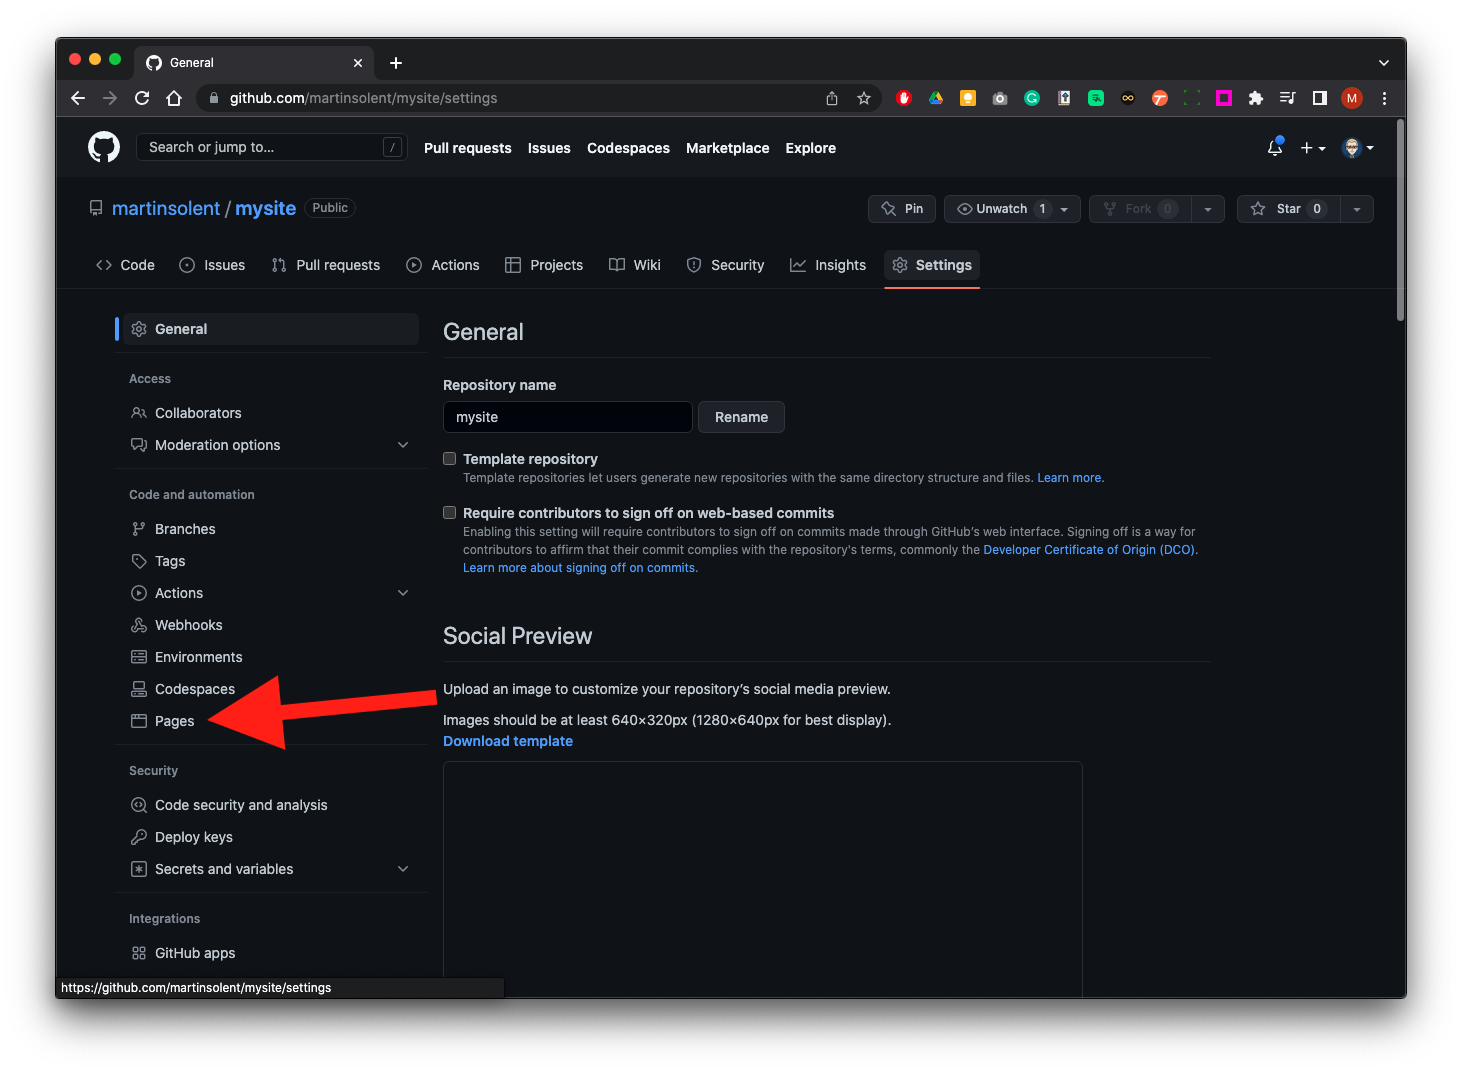Click the GitHub logo home icon
The width and height of the screenshot is (1462, 1072).
(x=104, y=147)
